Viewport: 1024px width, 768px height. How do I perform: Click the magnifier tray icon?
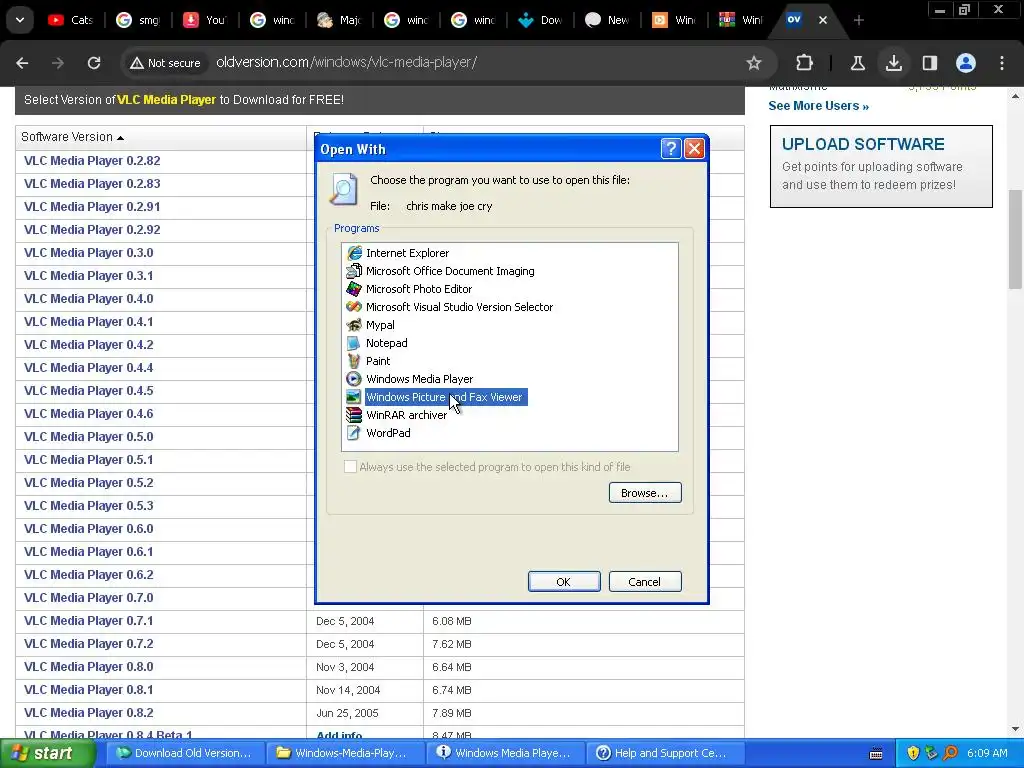(x=950, y=754)
